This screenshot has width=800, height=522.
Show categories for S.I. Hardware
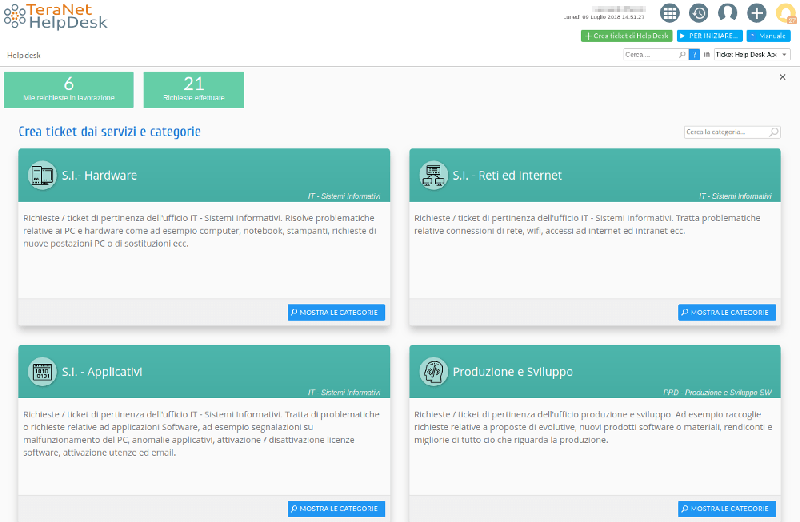point(336,312)
